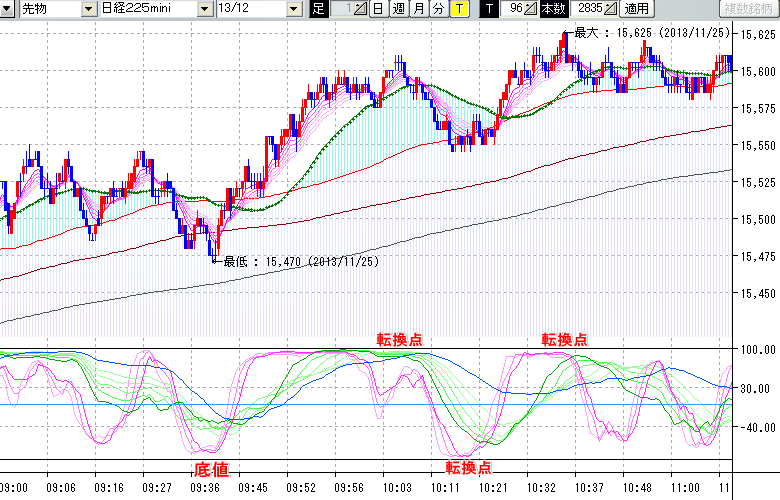Expand the 日経225mini symbol dropdown

205,9
